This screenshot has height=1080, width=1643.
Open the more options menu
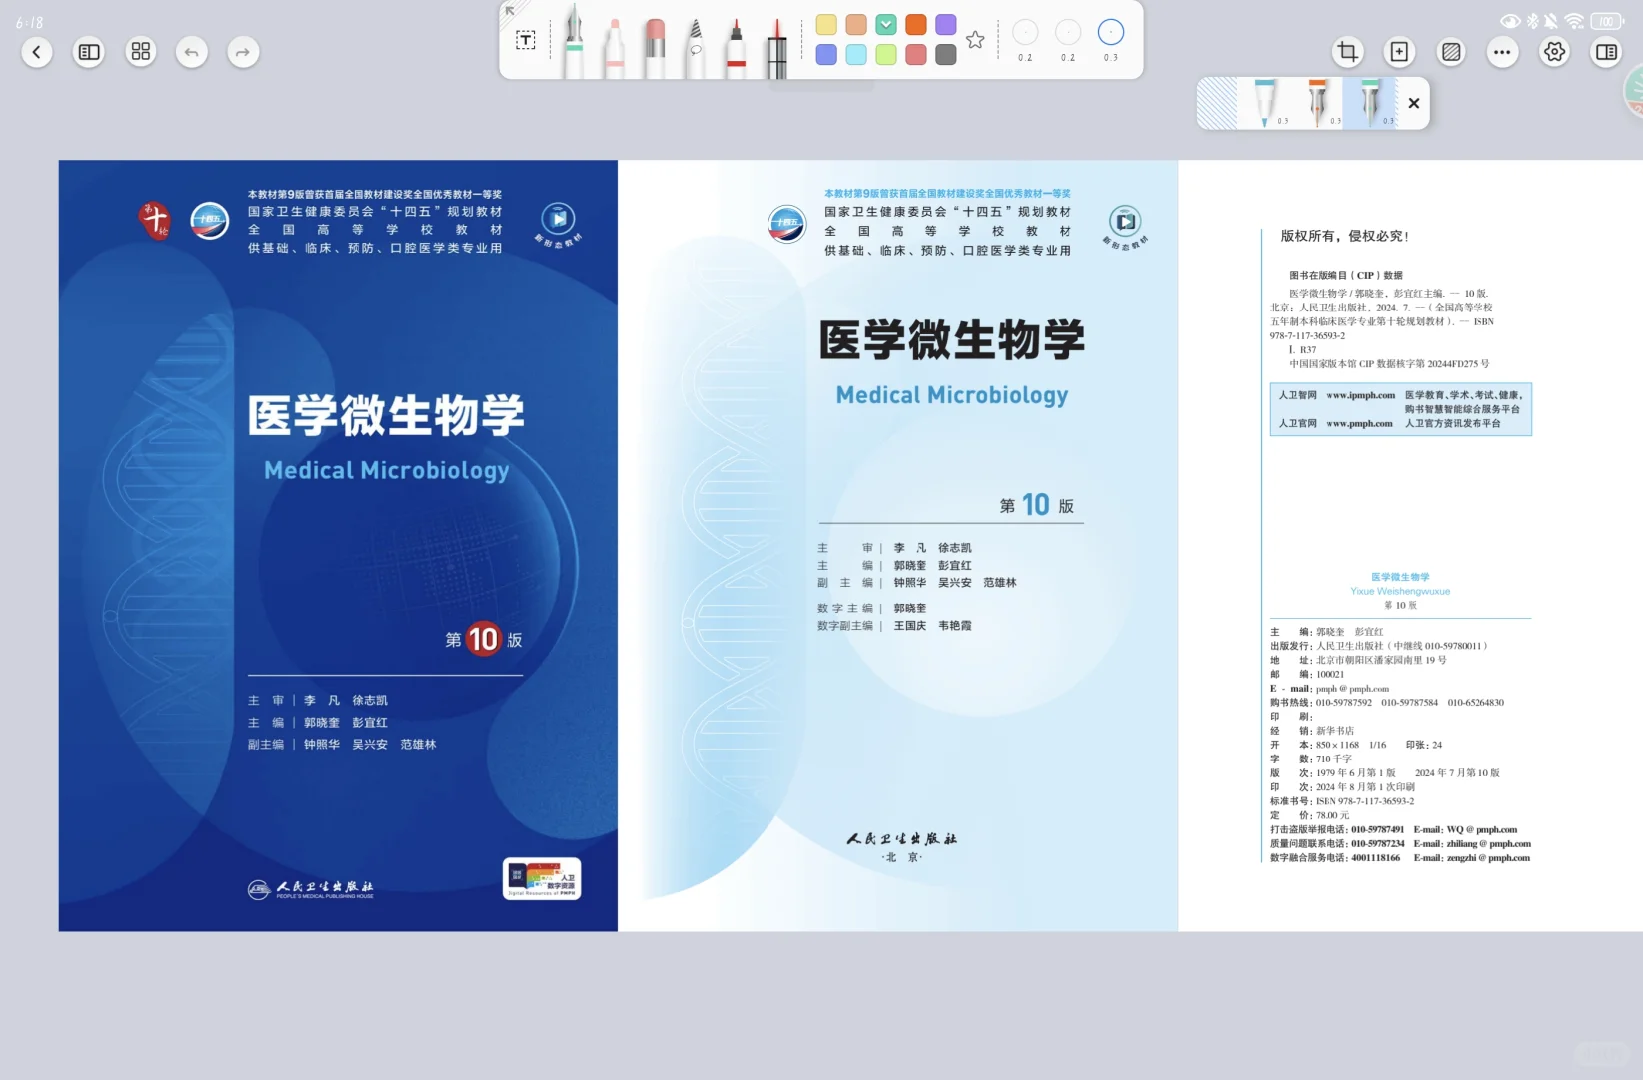pyautogui.click(x=1502, y=52)
